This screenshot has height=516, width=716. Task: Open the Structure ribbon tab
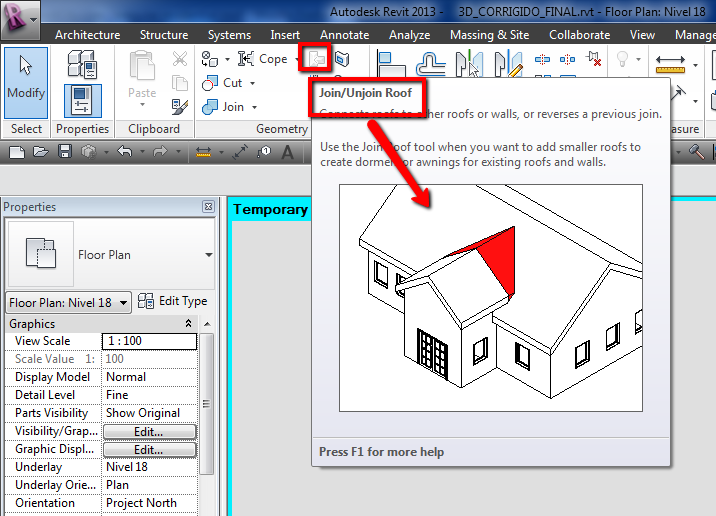(x=164, y=35)
